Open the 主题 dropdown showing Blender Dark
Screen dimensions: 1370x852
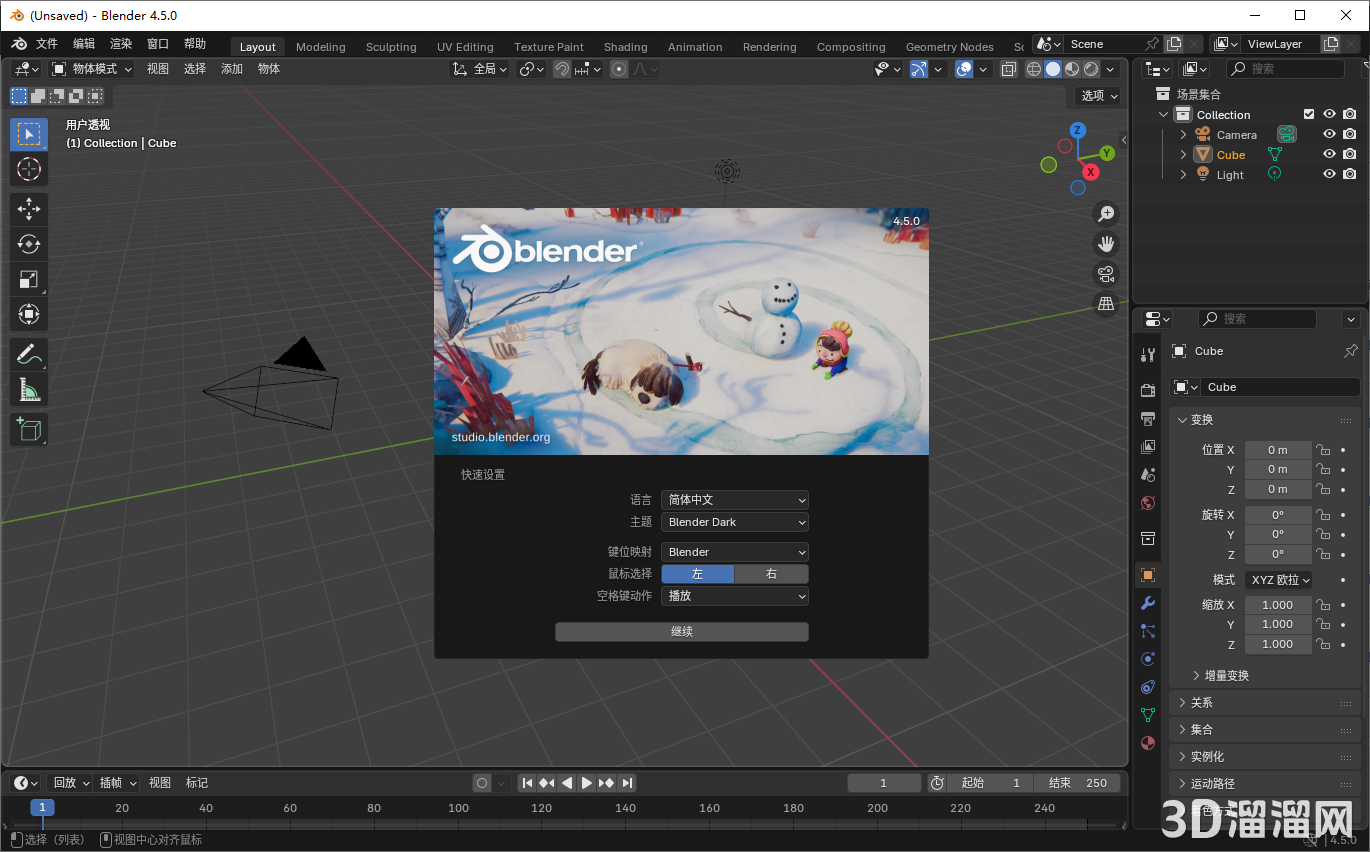tap(735, 521)
